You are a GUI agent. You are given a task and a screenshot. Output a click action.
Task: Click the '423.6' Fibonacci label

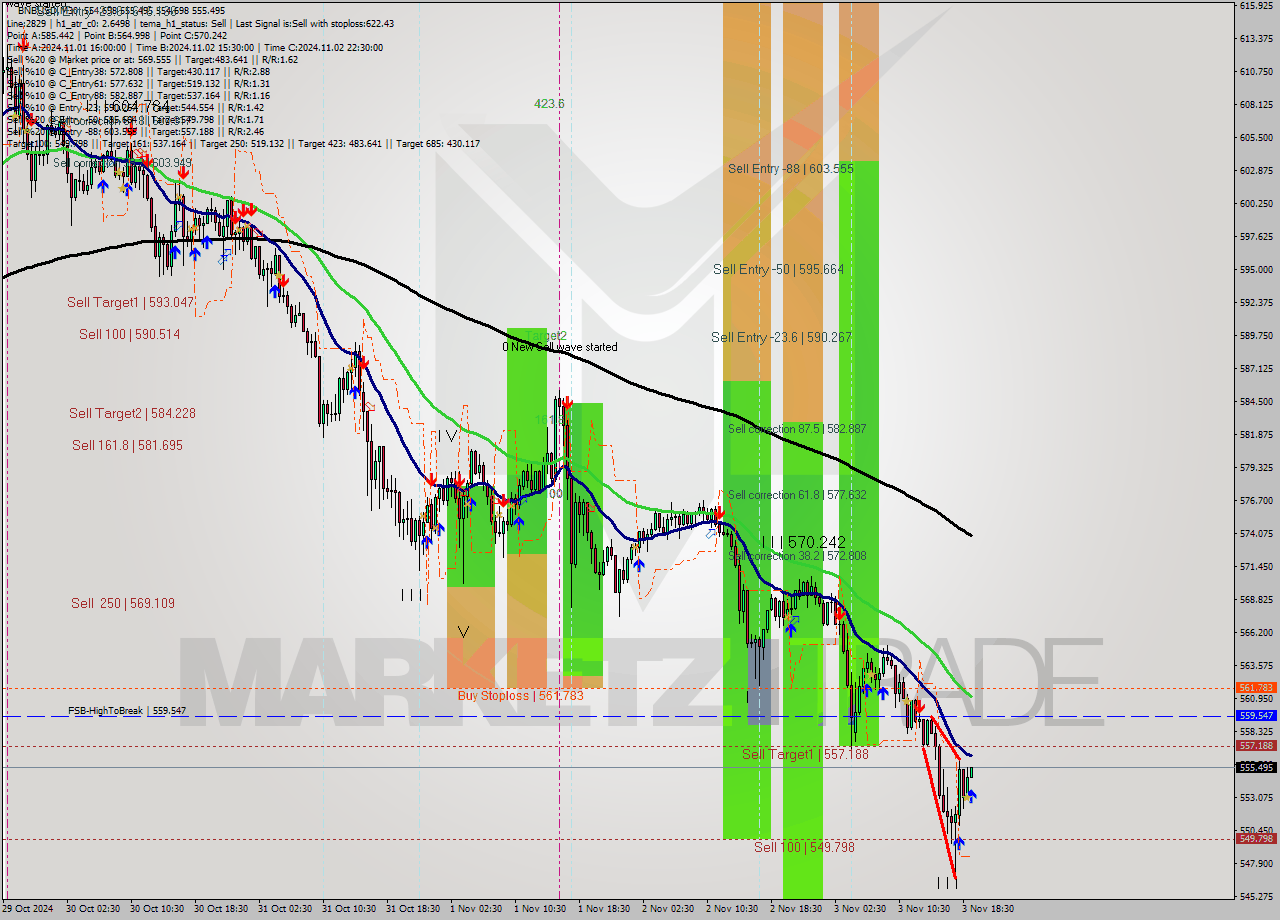point(549,103)
